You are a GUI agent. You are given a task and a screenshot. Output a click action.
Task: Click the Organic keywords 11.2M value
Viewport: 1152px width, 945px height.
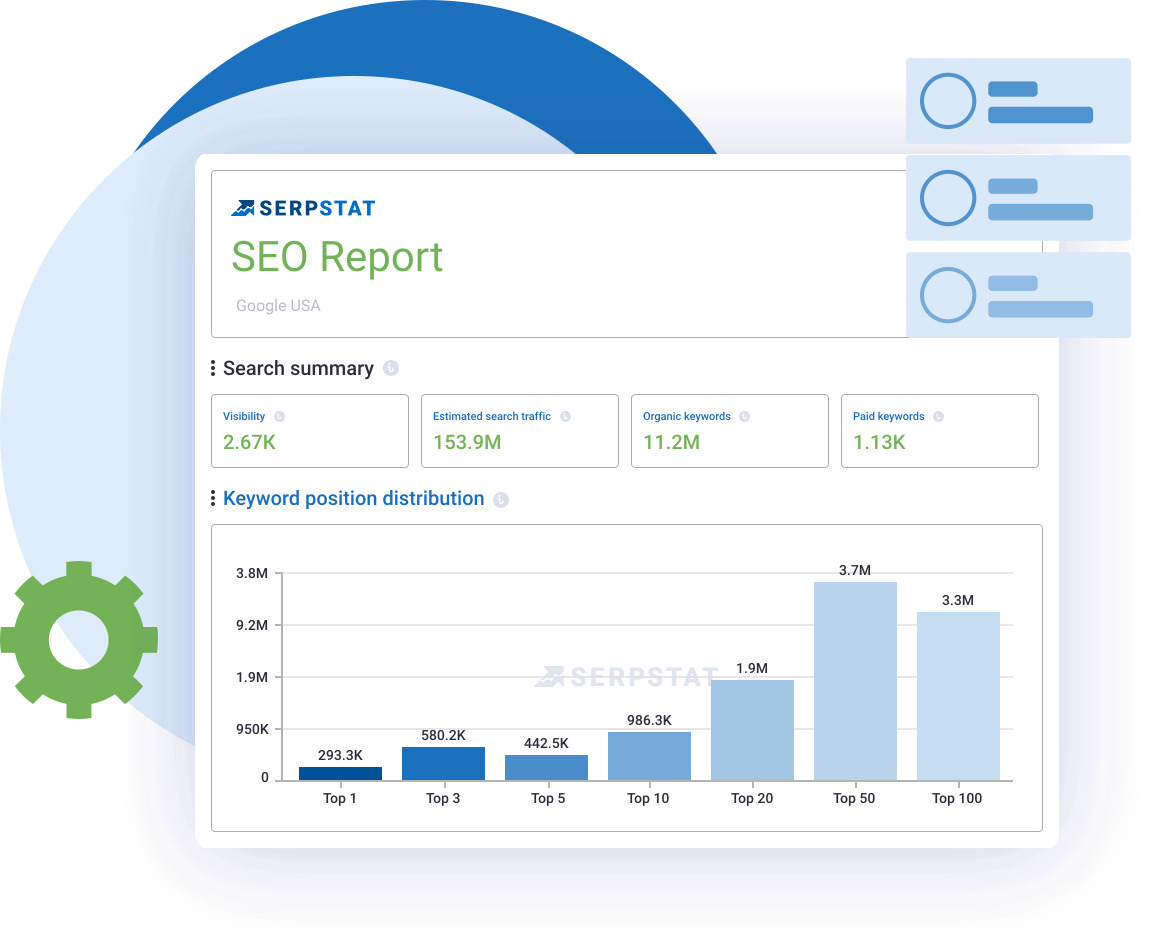(x=671, y=442)
